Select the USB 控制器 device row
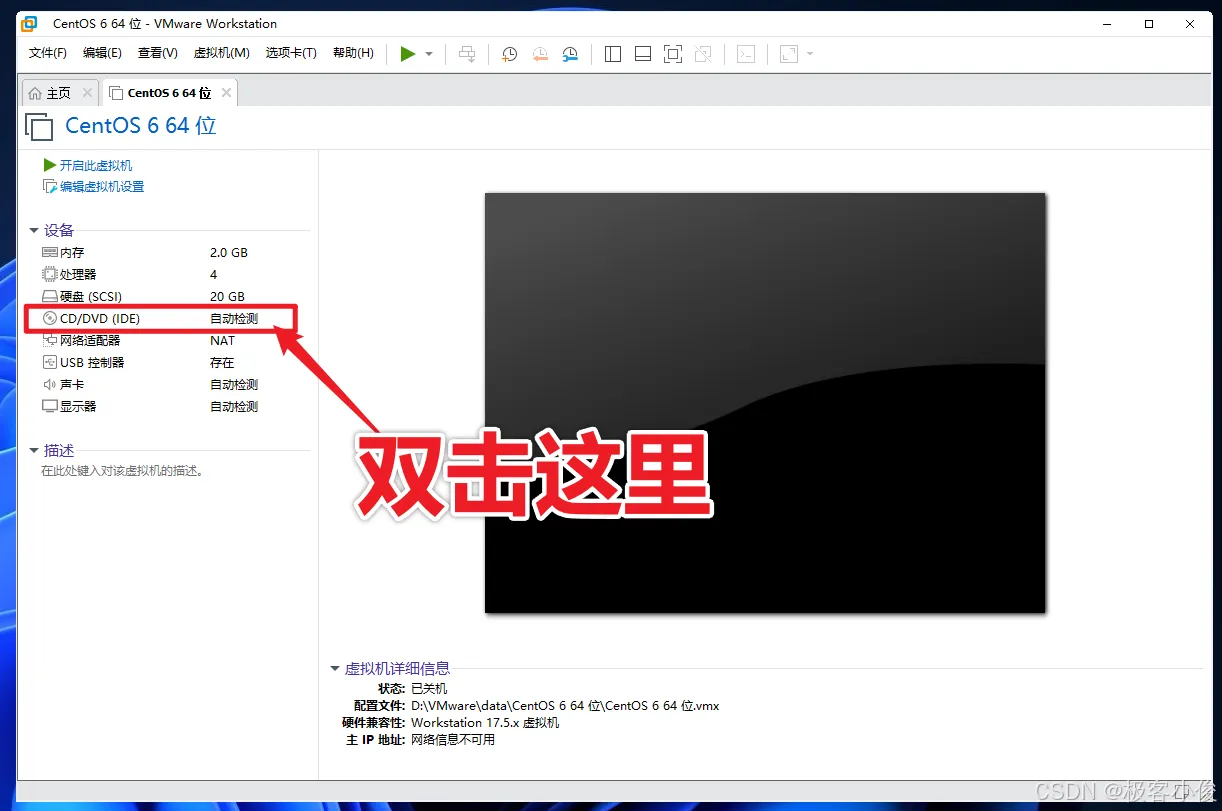Image resolution: width=1222 pixels, height=811 pixels. point(168,363)
